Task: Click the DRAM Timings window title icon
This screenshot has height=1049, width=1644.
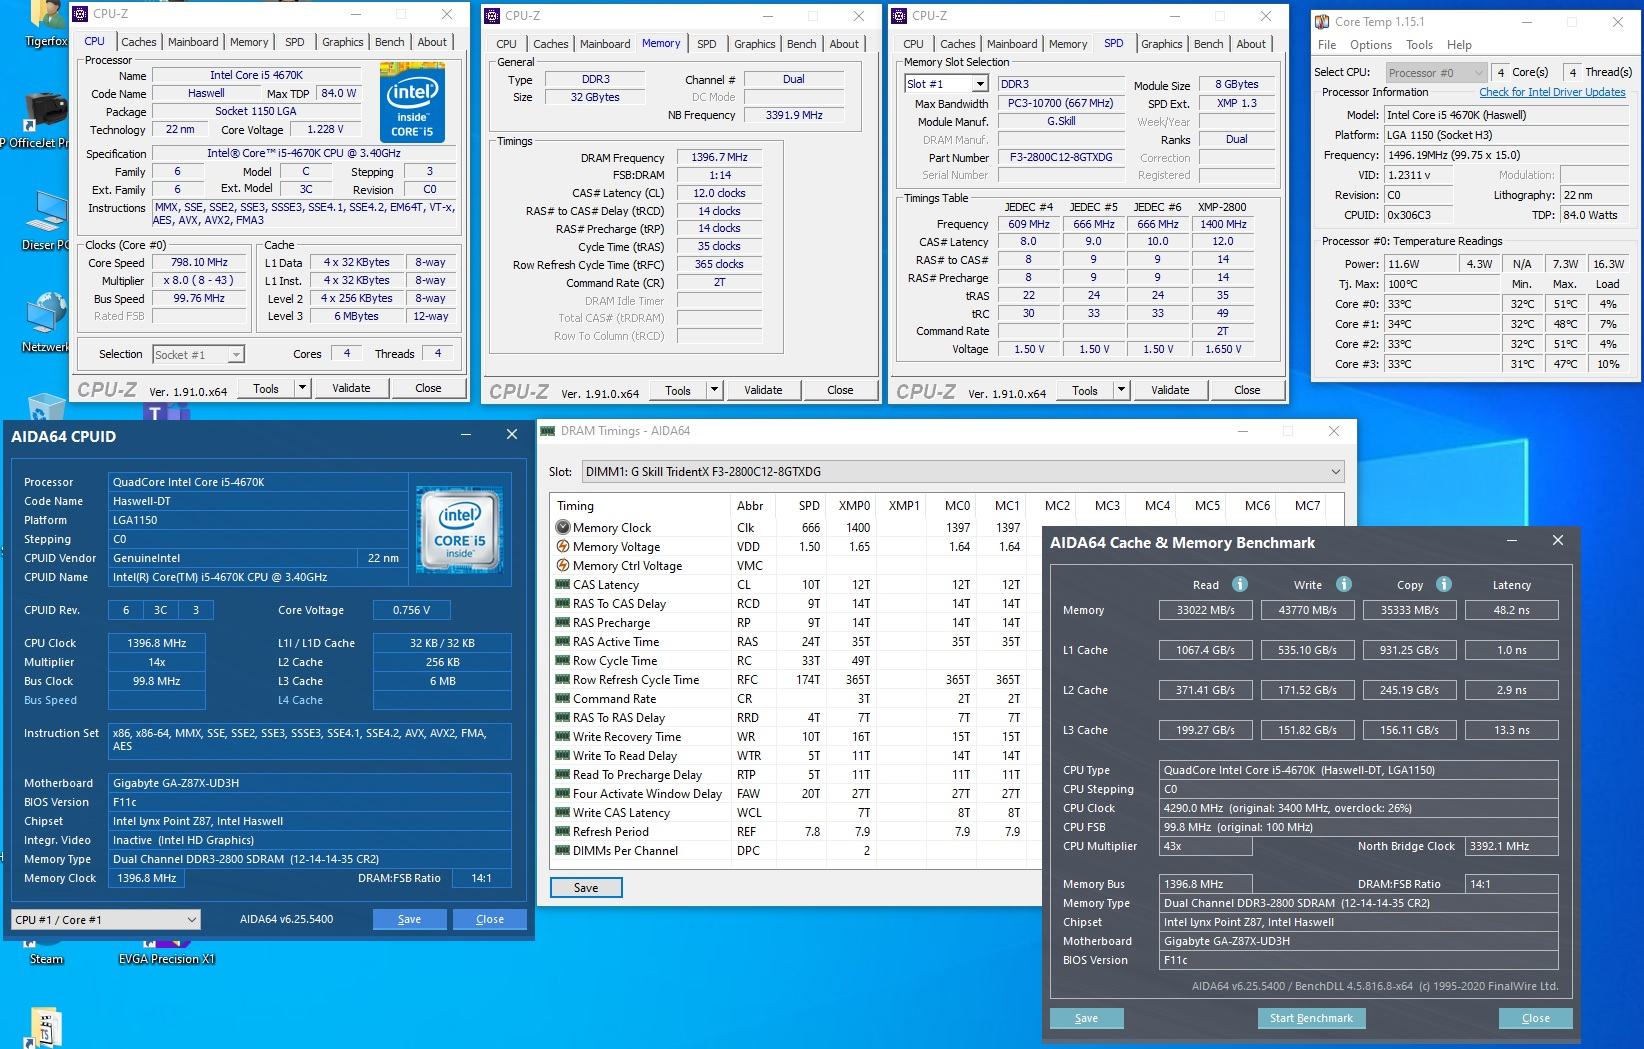Action: pos(547,431)
